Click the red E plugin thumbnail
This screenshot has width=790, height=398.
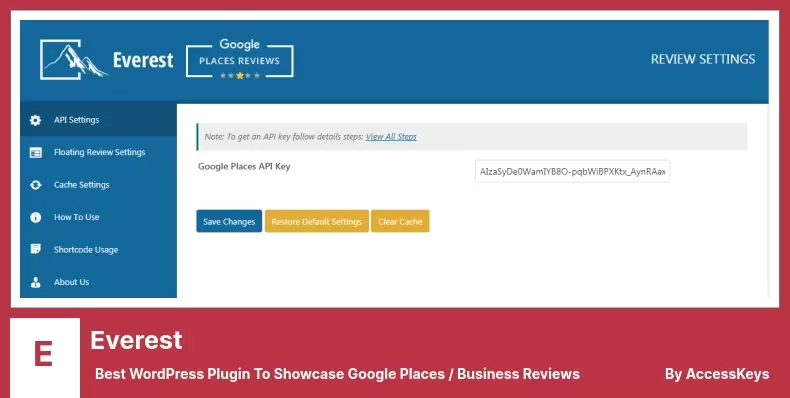(x=44, y=357)
